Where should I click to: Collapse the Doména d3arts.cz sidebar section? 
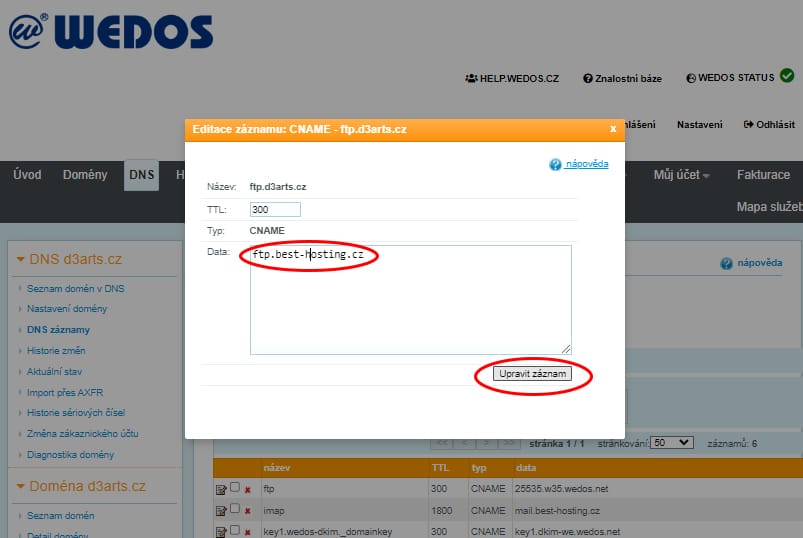coord(20,486)
